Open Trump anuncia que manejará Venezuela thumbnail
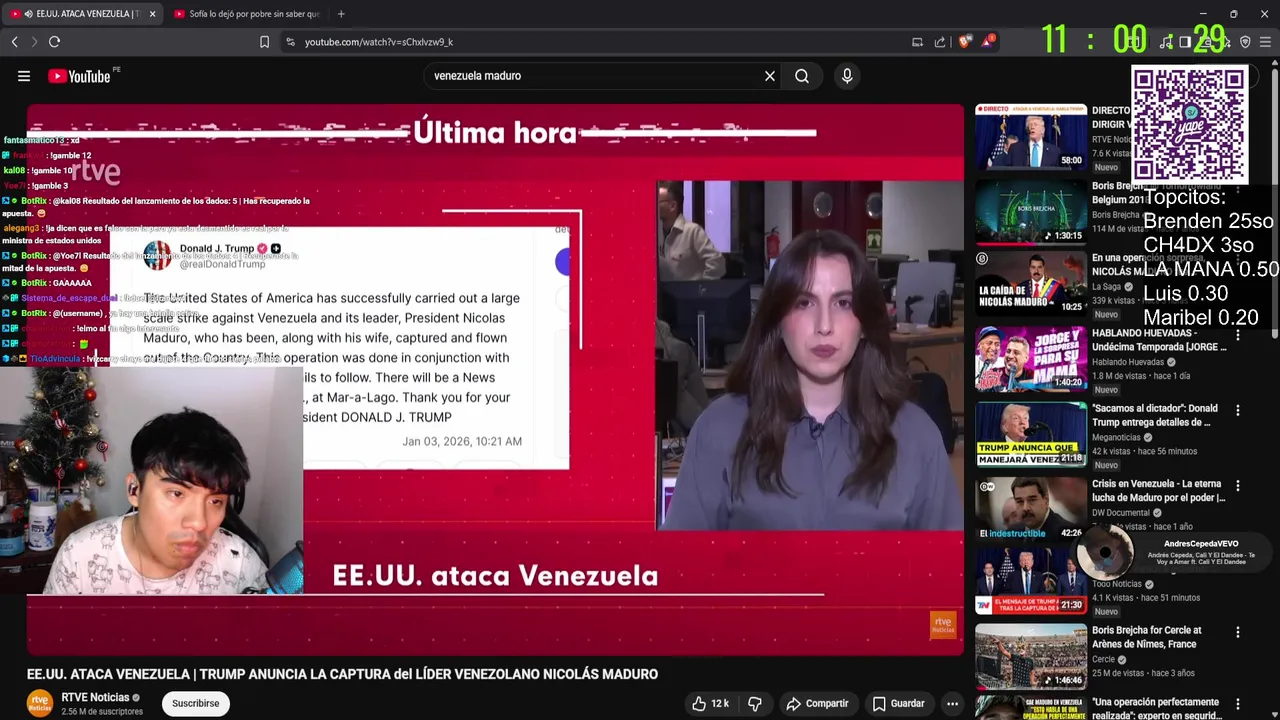 (1031, 434)
